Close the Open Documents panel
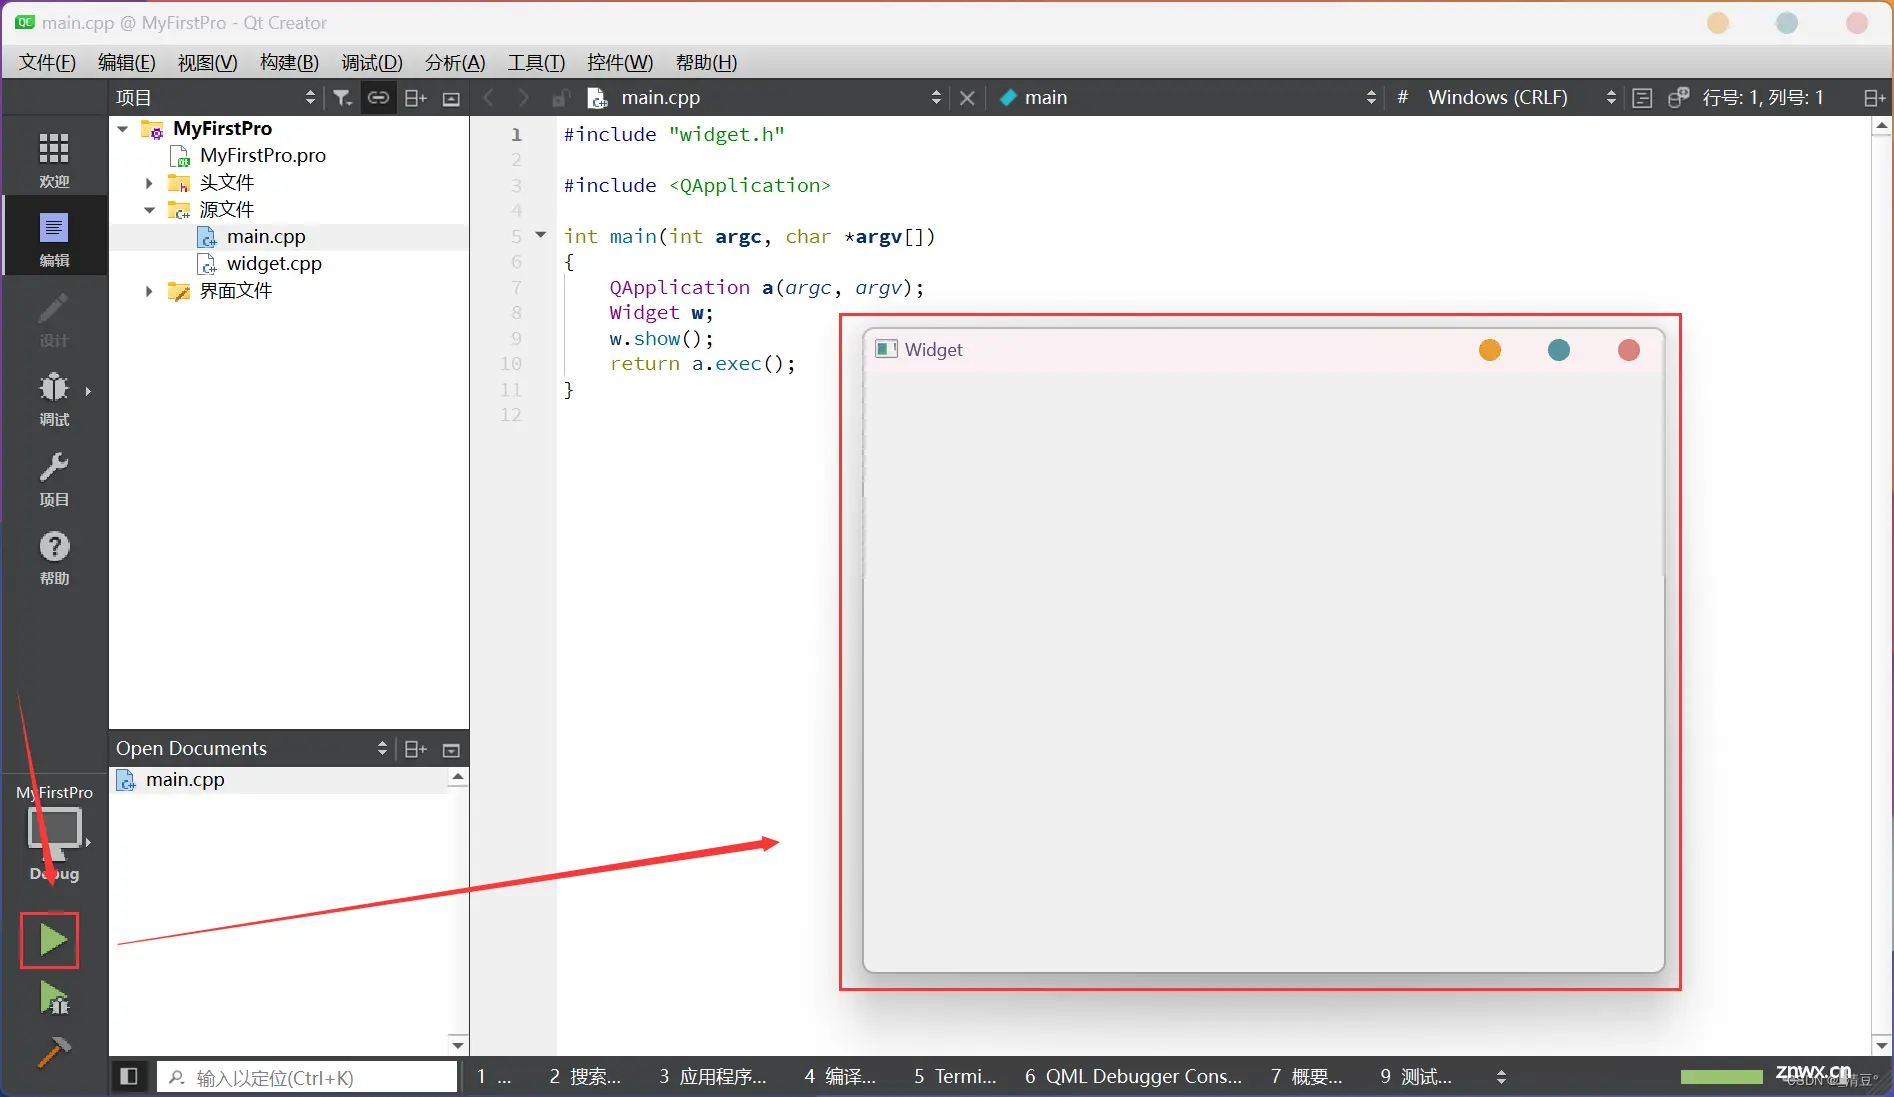 pyautogui.click(x=451, y=750)
